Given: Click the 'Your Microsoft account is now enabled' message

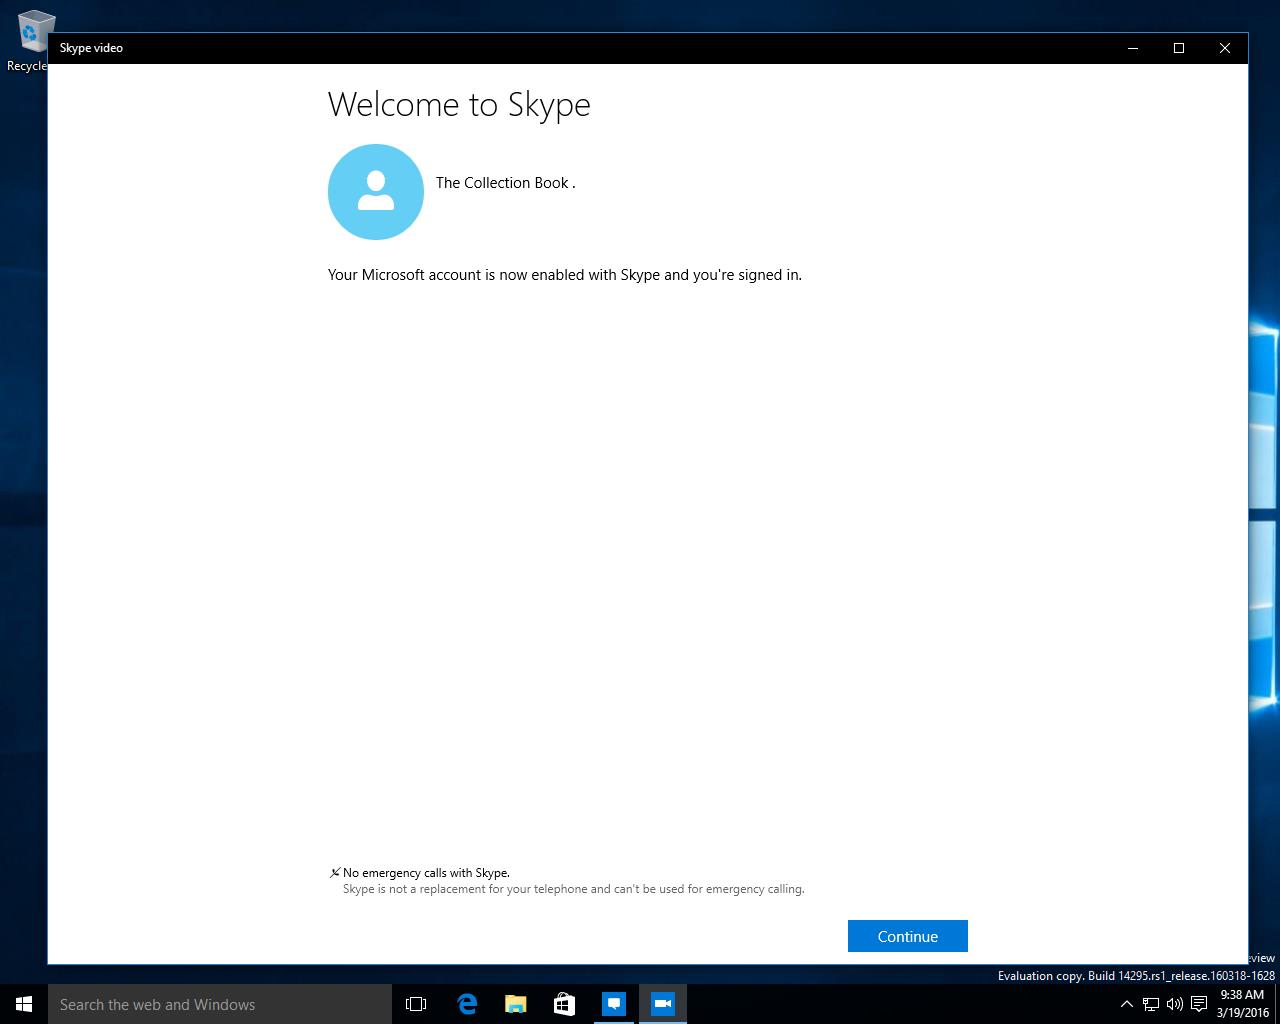Looking at the screenshot, I should (565, 275).
